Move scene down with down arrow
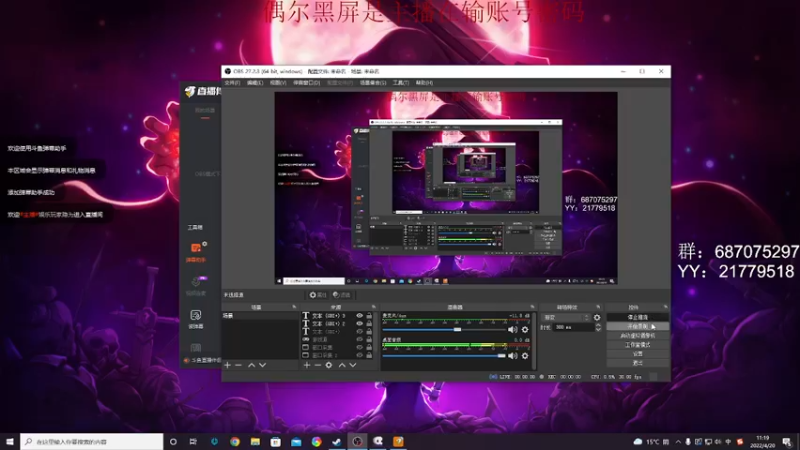 pyautogui.click(x=262, y=365)
